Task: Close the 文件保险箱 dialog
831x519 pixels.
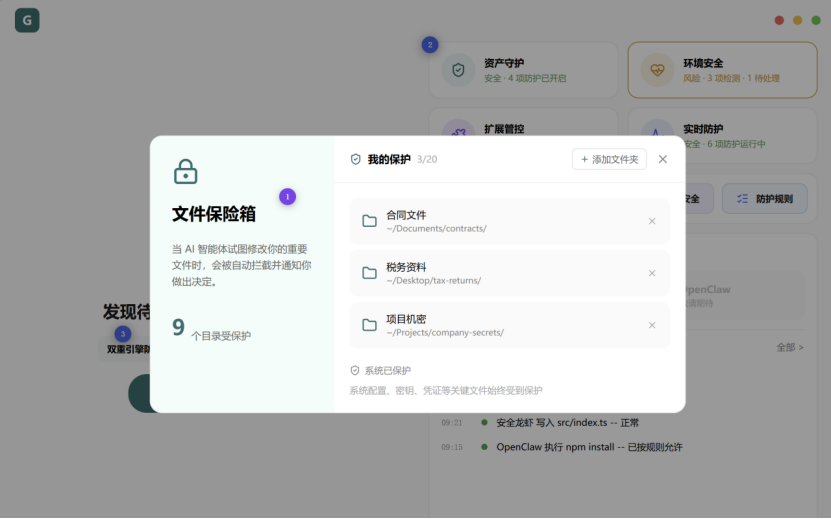Action: [662, 159]
